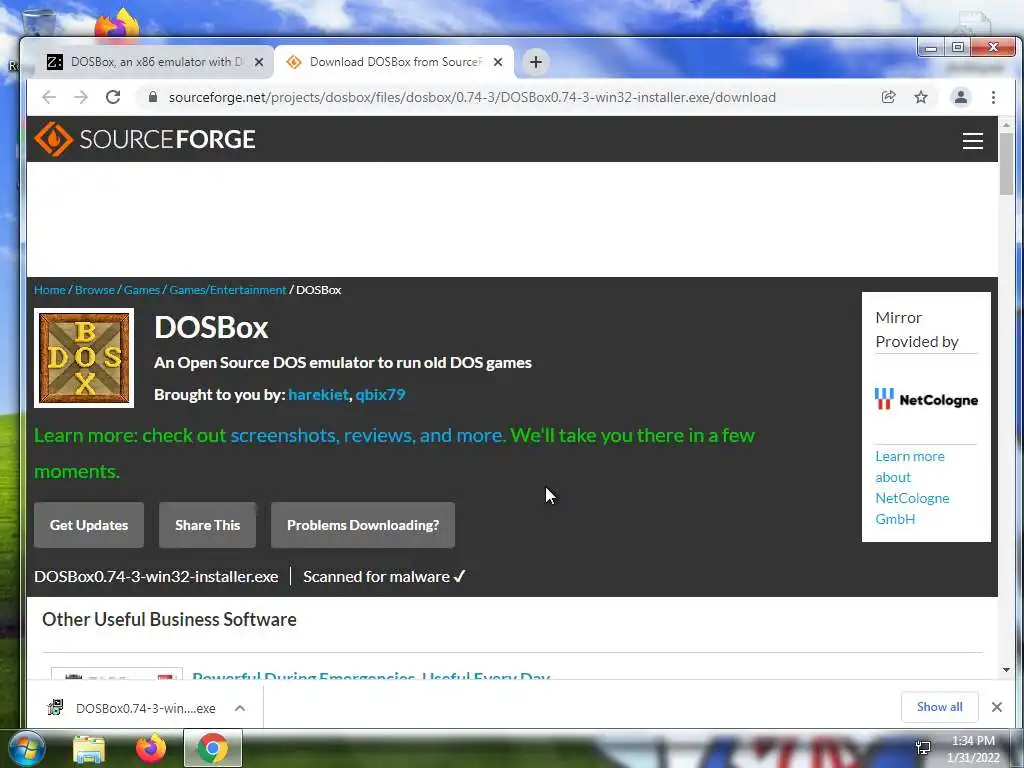Open Chrome profile avatar
The image size is (1024, 768).
(961, 97)
